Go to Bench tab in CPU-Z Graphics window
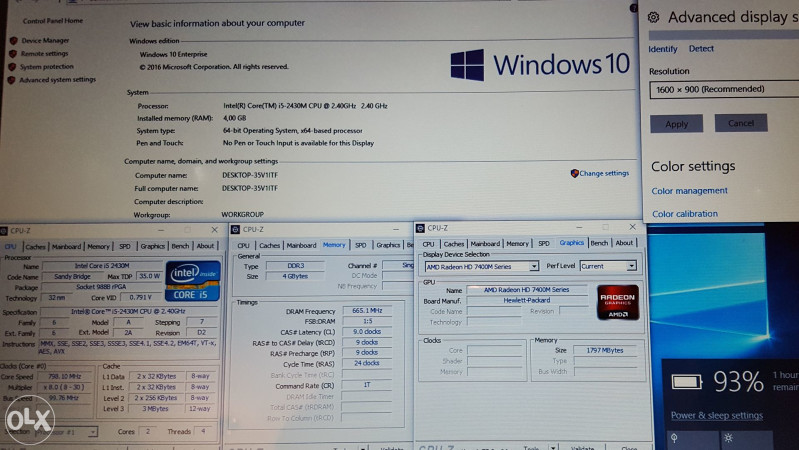This screenshot has height=450, width=799. (599, 243)
